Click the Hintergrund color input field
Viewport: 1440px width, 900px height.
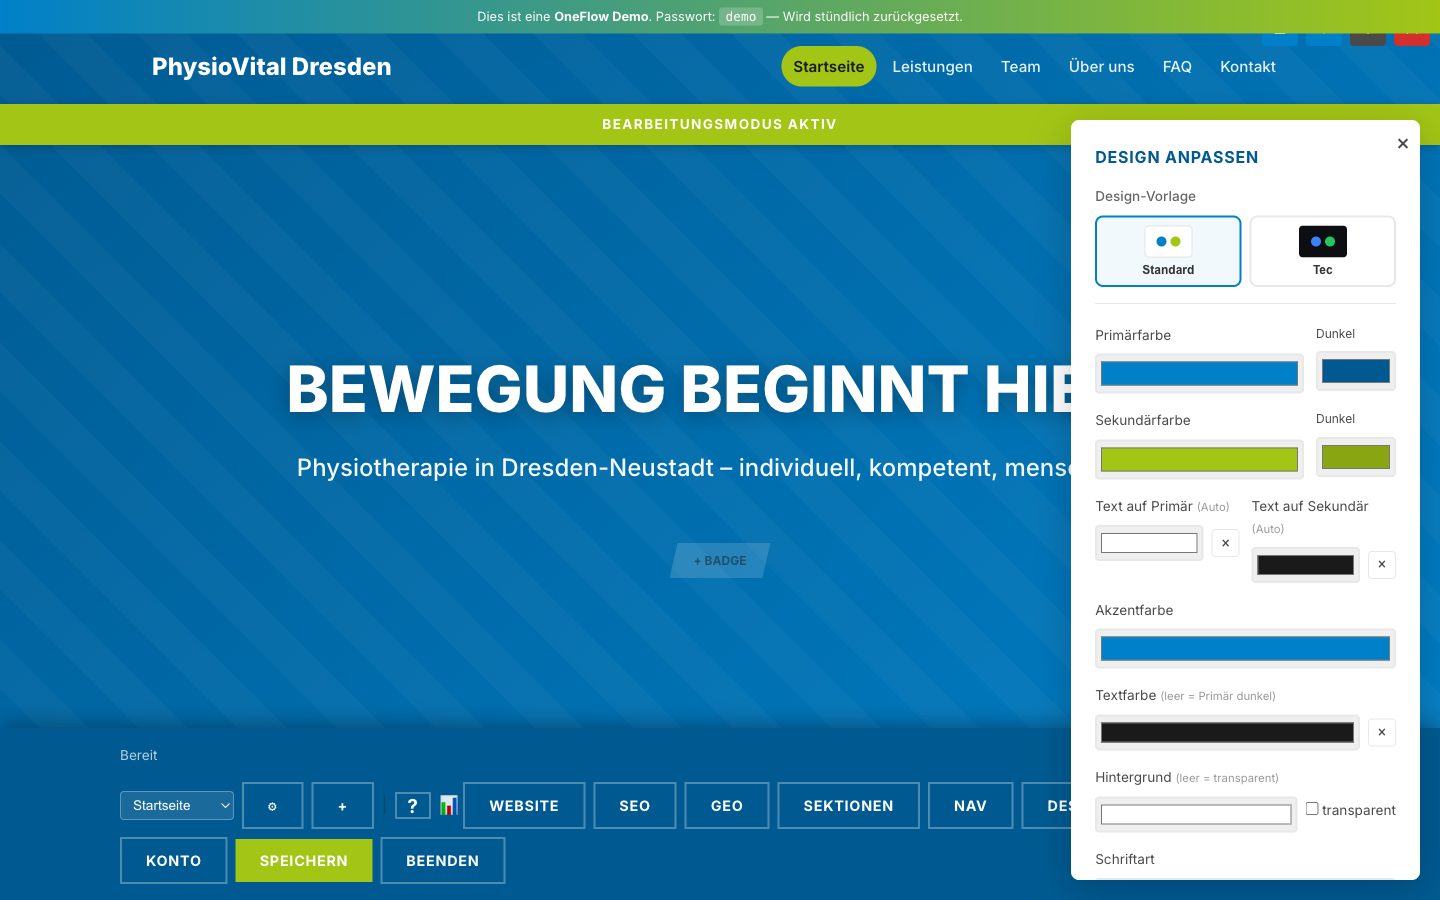click(1196, 814)
